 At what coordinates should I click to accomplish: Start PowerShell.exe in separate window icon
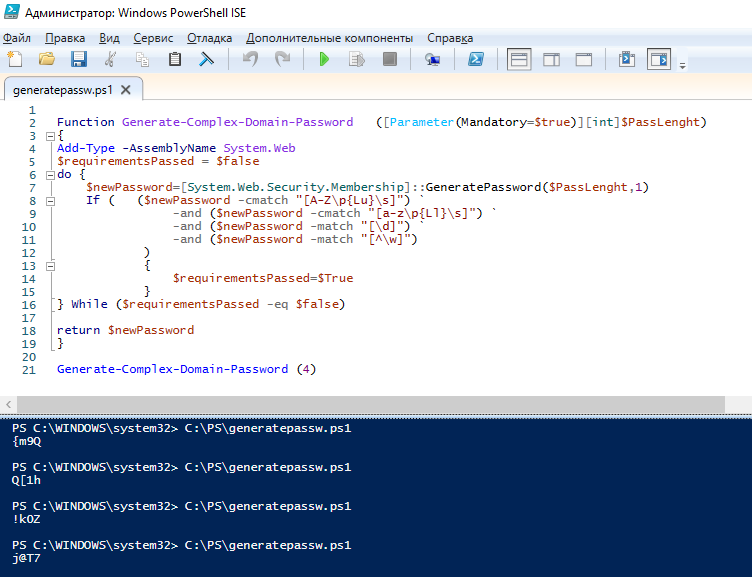(476, 59)
